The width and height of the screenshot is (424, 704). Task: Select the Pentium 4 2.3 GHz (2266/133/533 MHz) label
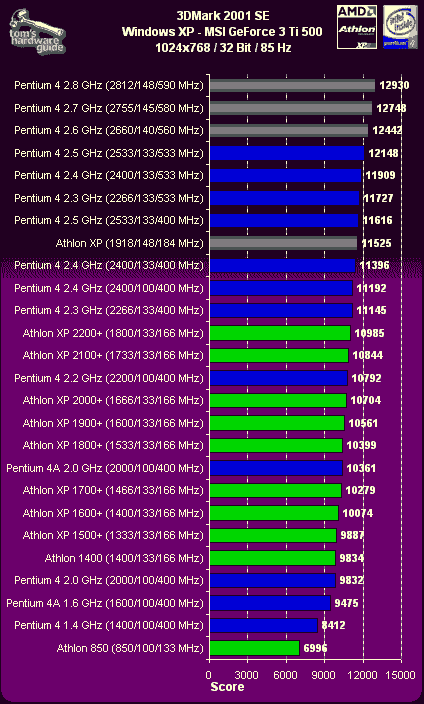[x=109, y=198]
